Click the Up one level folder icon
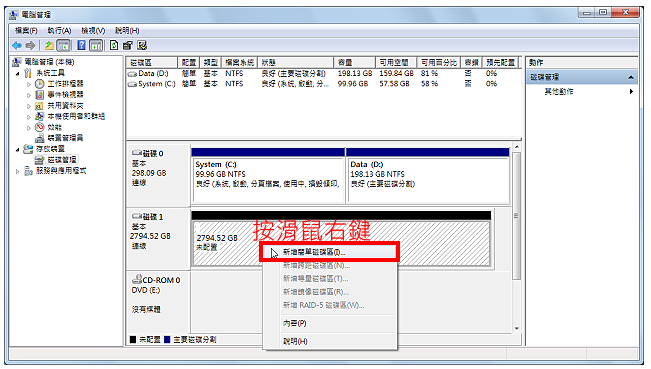This screenshot has height=369, width=651. coord(49,46)
